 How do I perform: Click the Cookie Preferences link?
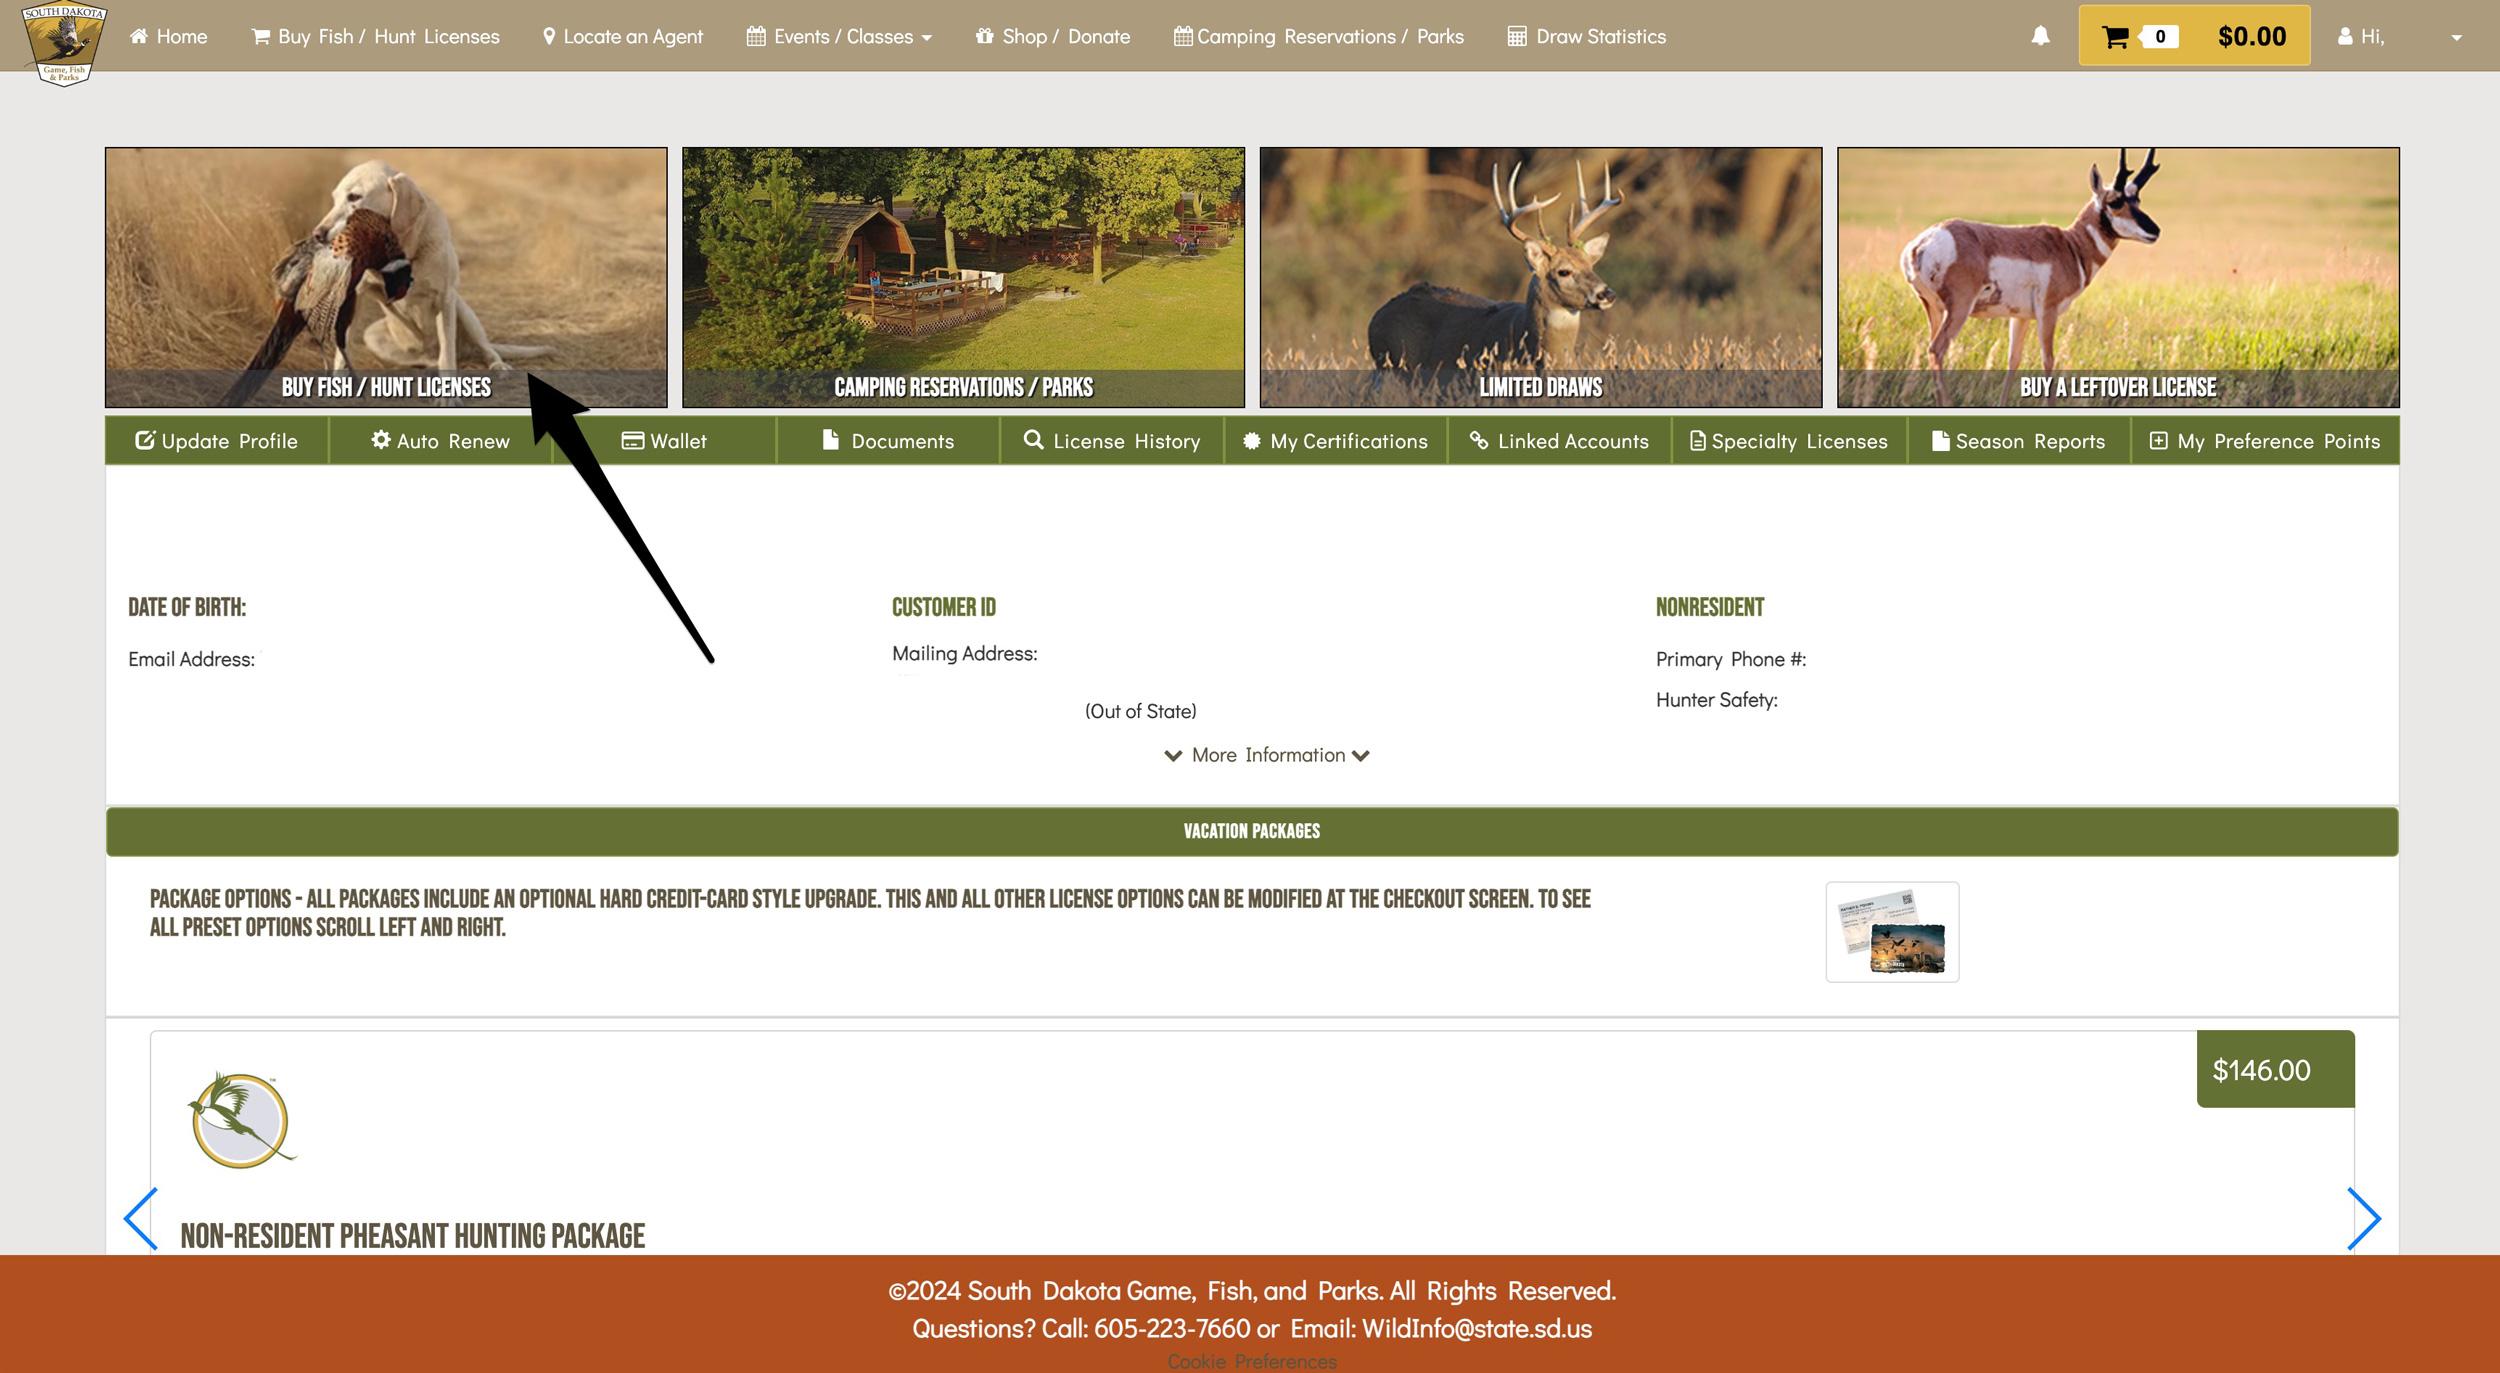tap(1252, 1360)
